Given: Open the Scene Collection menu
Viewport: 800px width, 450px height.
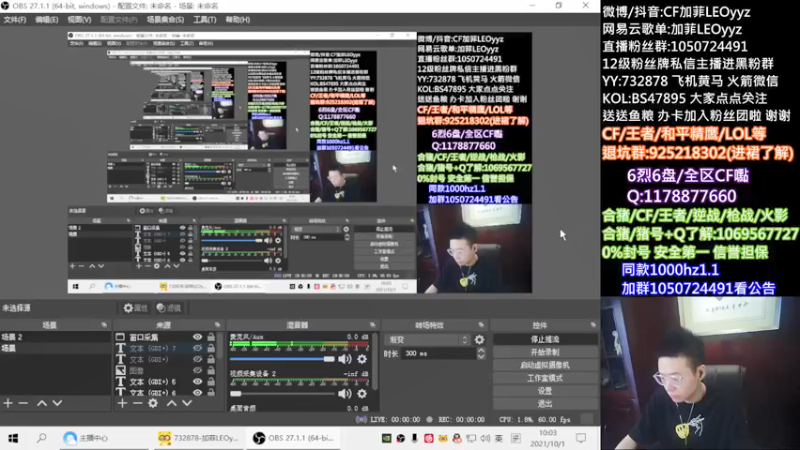Looking at the screenshot, I should [165, 19].
